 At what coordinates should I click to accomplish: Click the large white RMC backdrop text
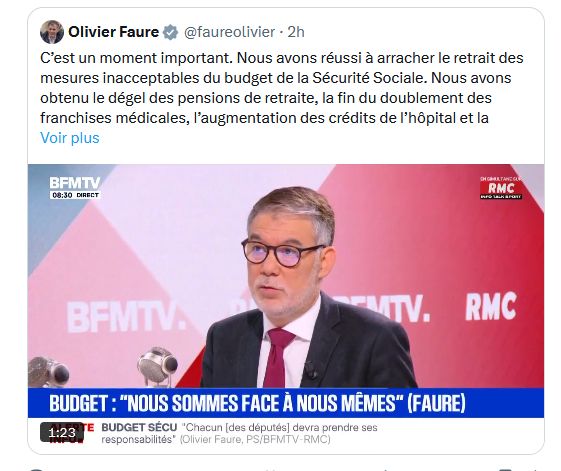(x=491, y=306)
